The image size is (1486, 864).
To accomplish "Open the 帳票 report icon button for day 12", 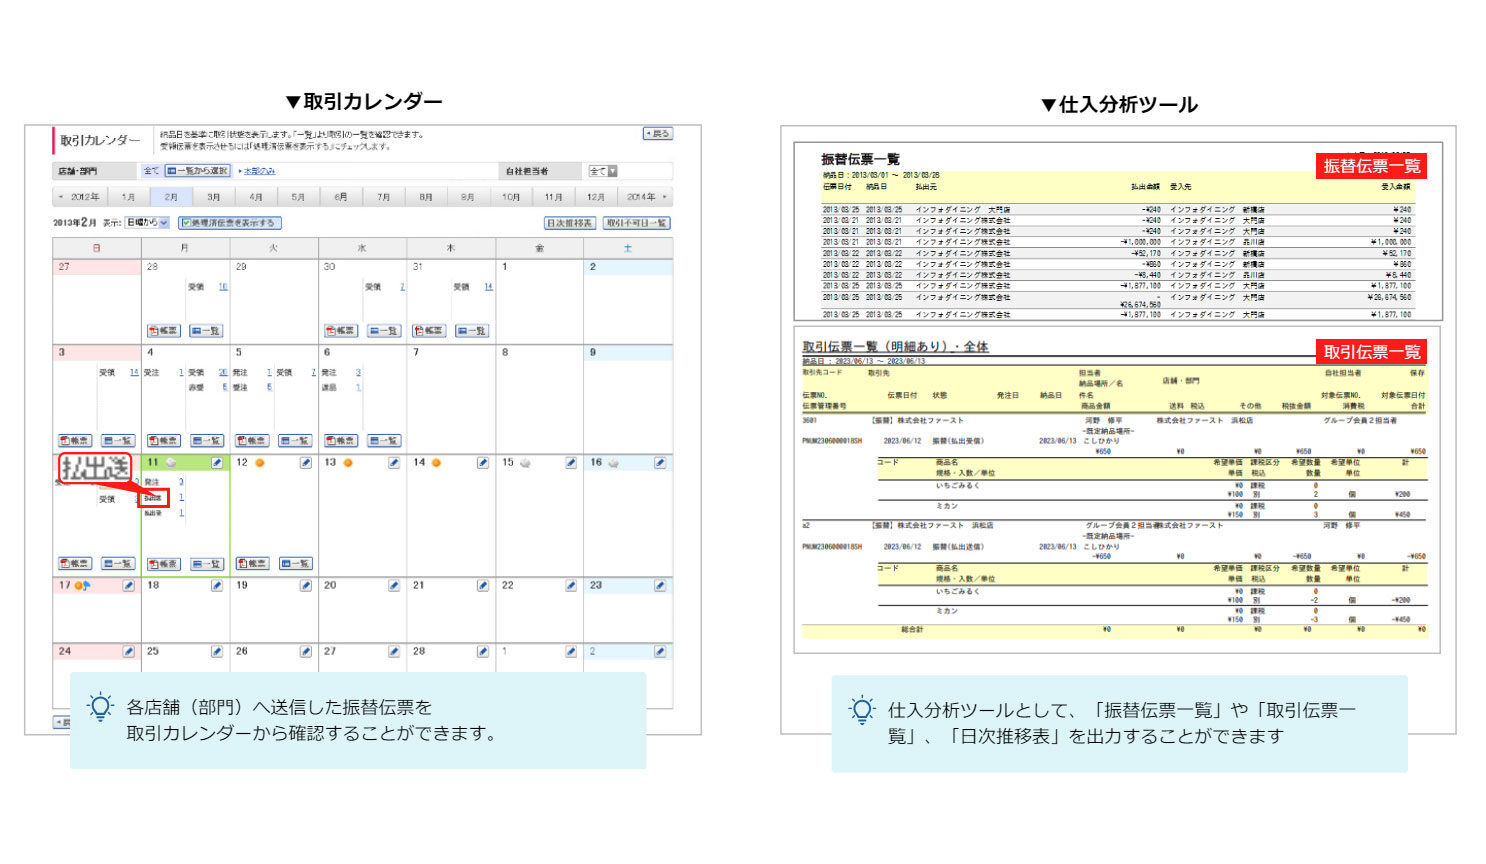I will [252, 564].
